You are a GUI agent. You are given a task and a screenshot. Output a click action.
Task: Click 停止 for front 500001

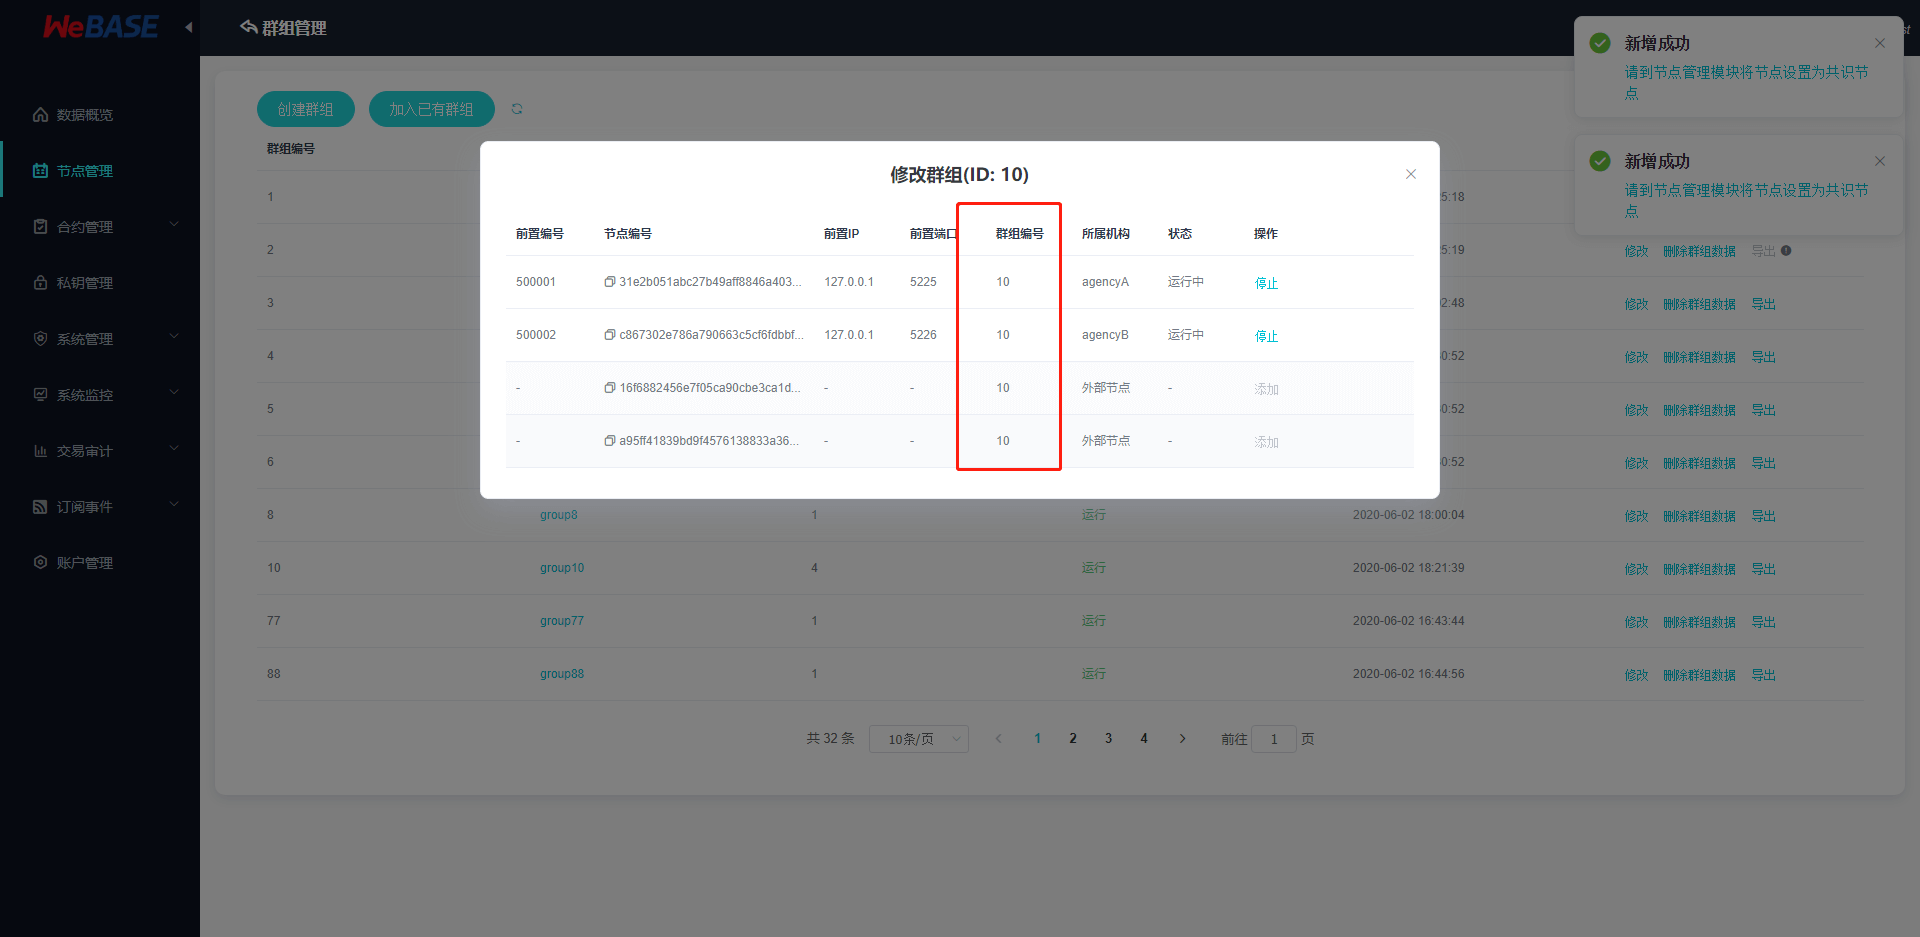1266,283
